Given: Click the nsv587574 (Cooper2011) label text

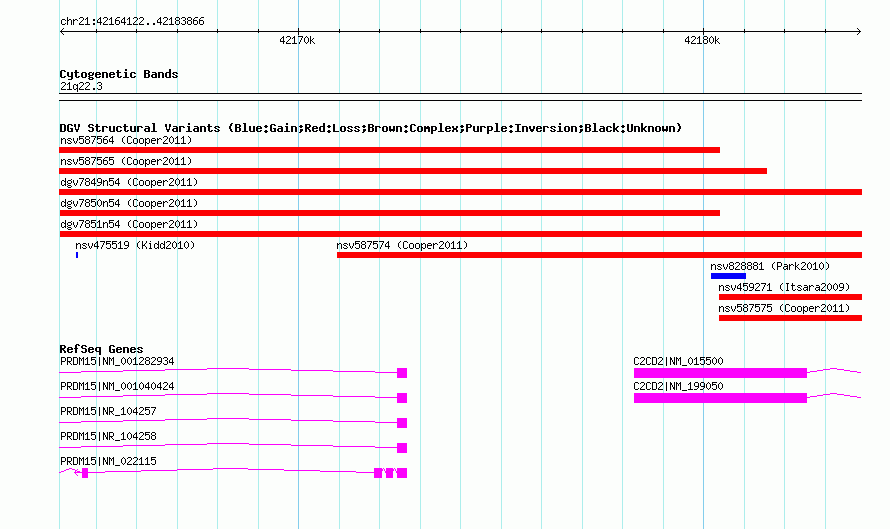Looking at the screenshot, I should [402, 245].
